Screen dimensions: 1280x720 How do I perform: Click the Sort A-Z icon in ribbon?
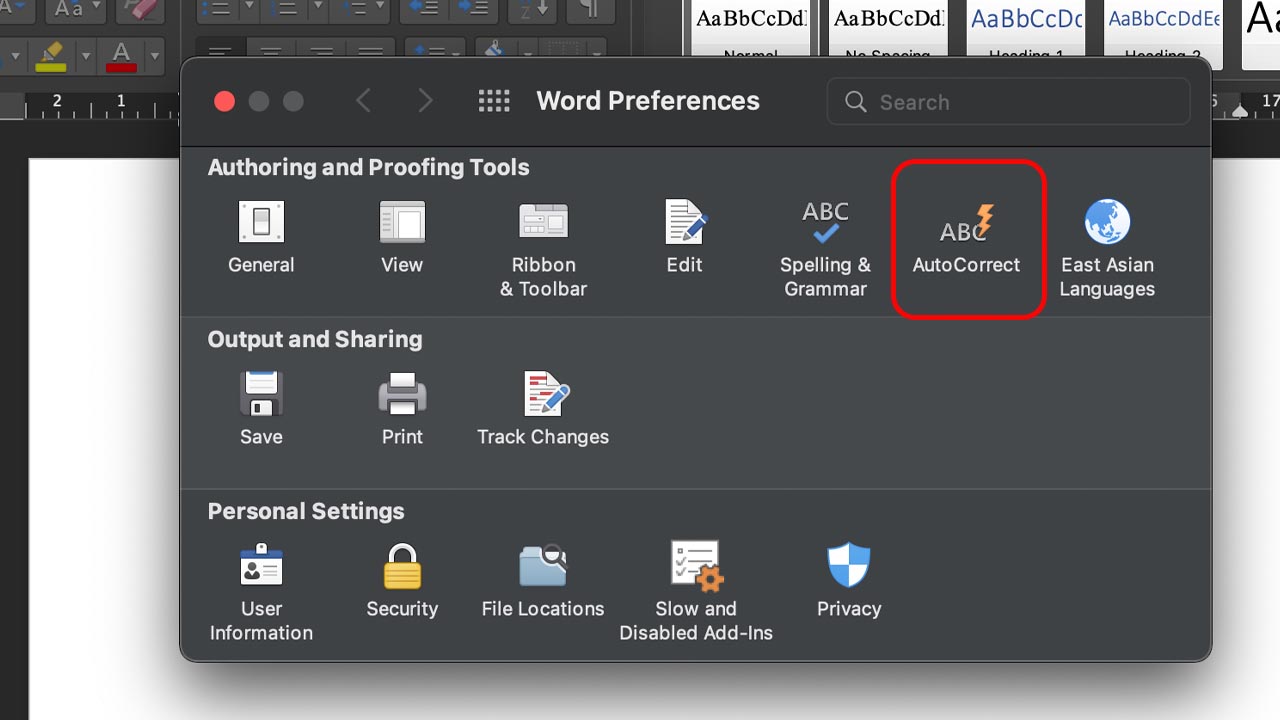pos(534,10)
